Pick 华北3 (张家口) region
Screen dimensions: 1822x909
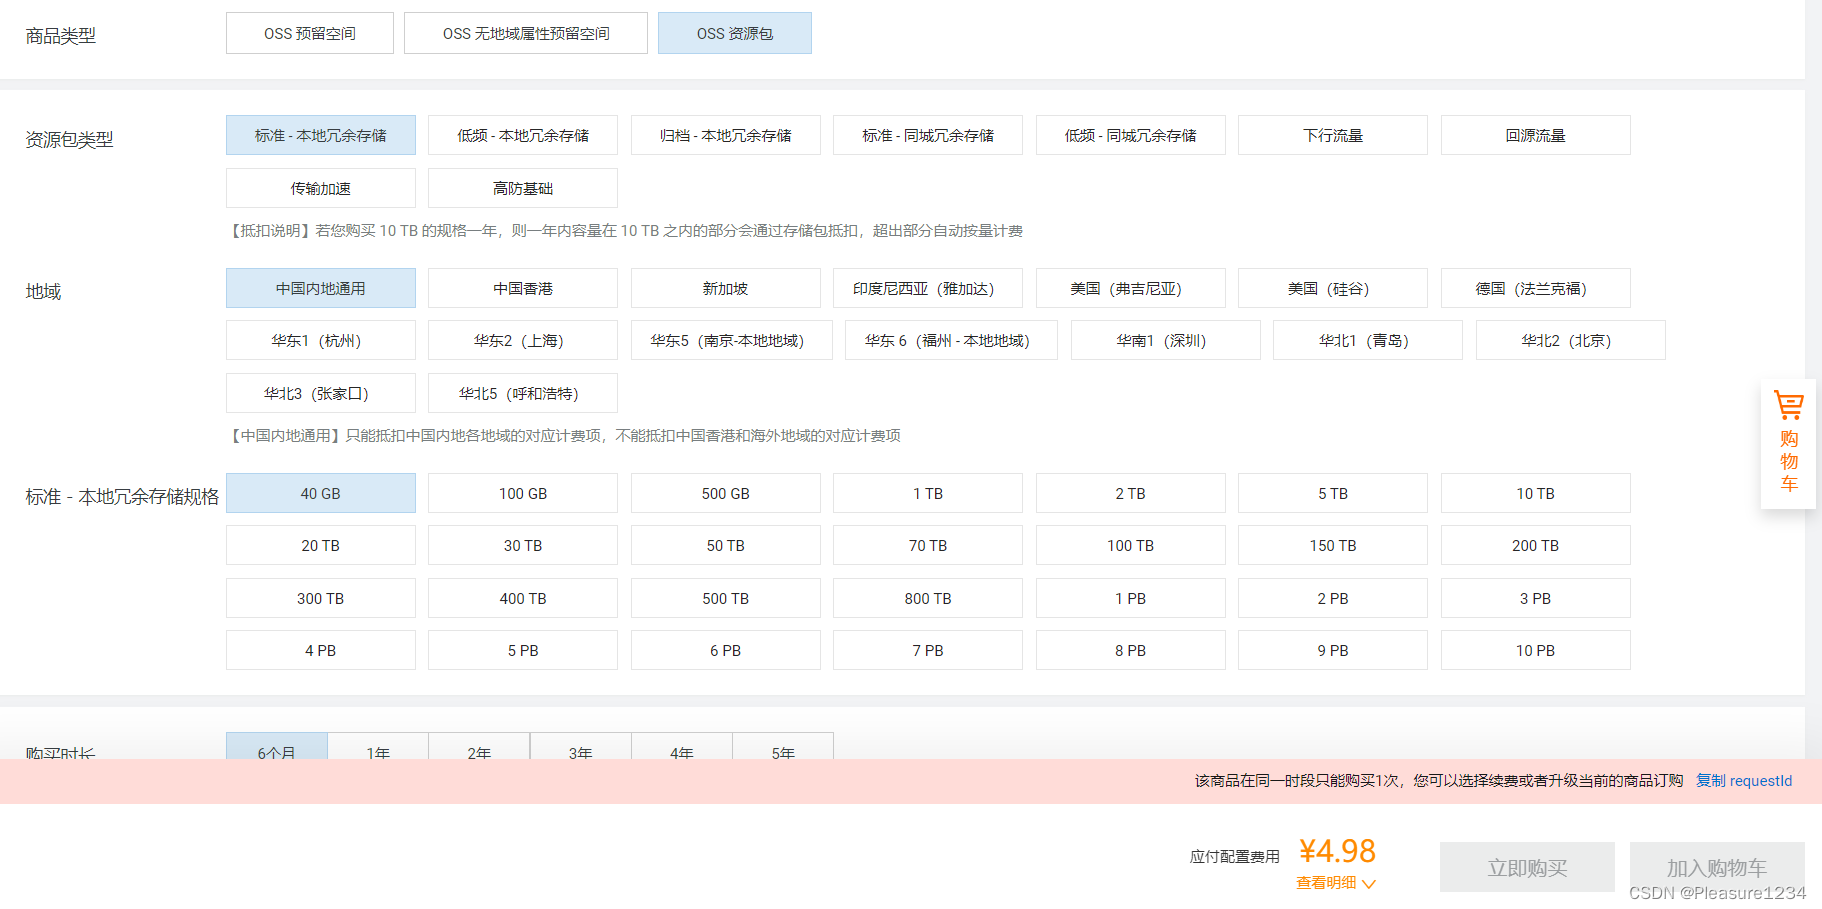321,393
